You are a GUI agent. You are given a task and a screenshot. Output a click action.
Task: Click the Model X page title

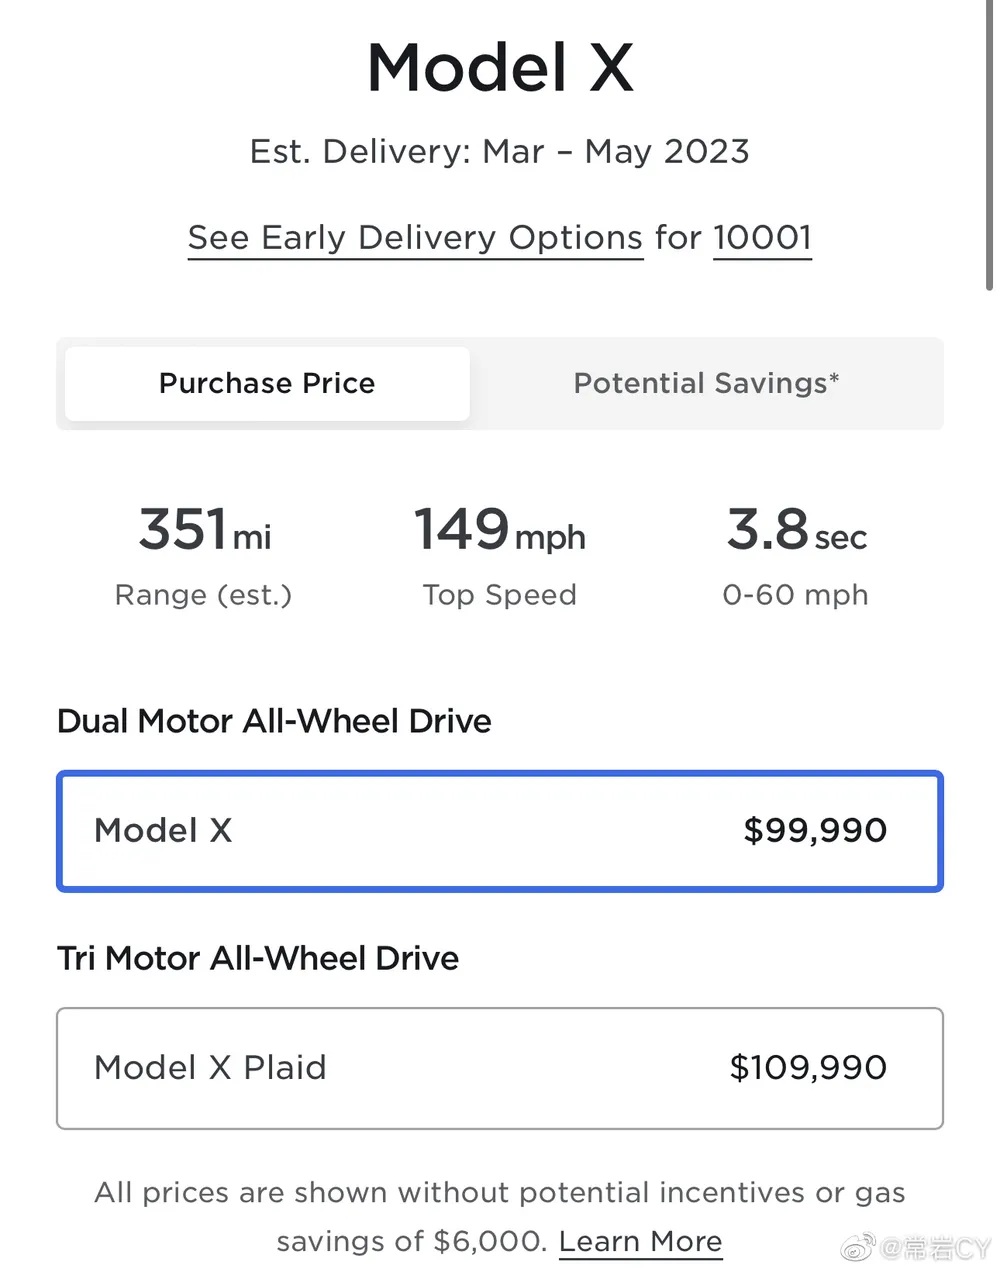500,68
